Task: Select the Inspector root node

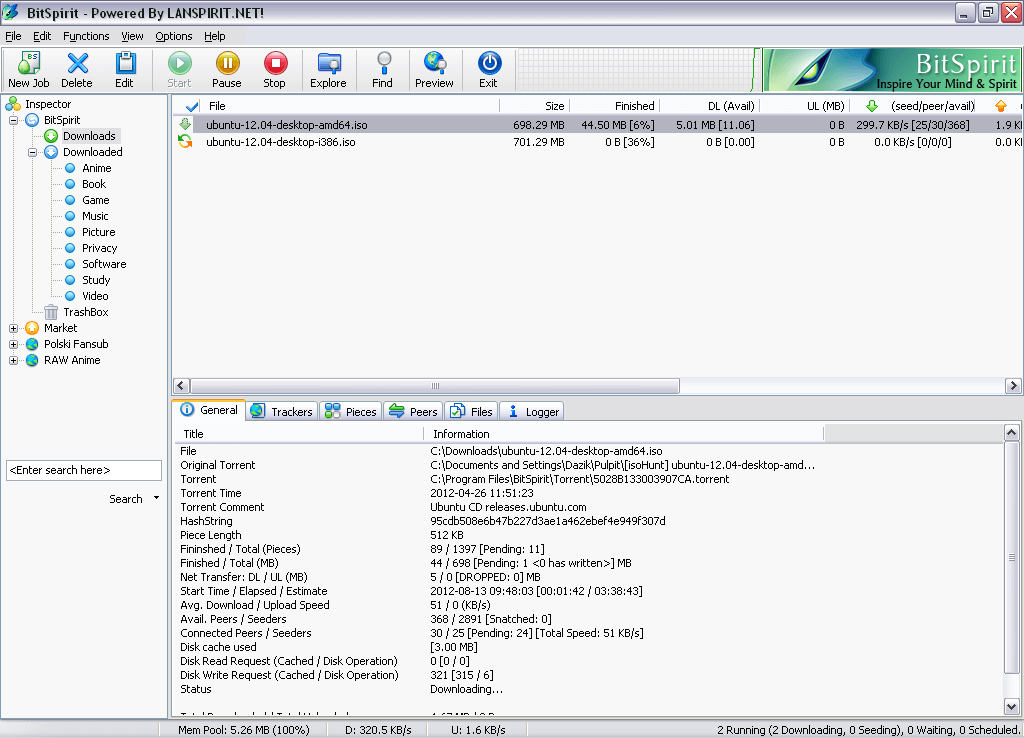Action: [x=38, y=104]
